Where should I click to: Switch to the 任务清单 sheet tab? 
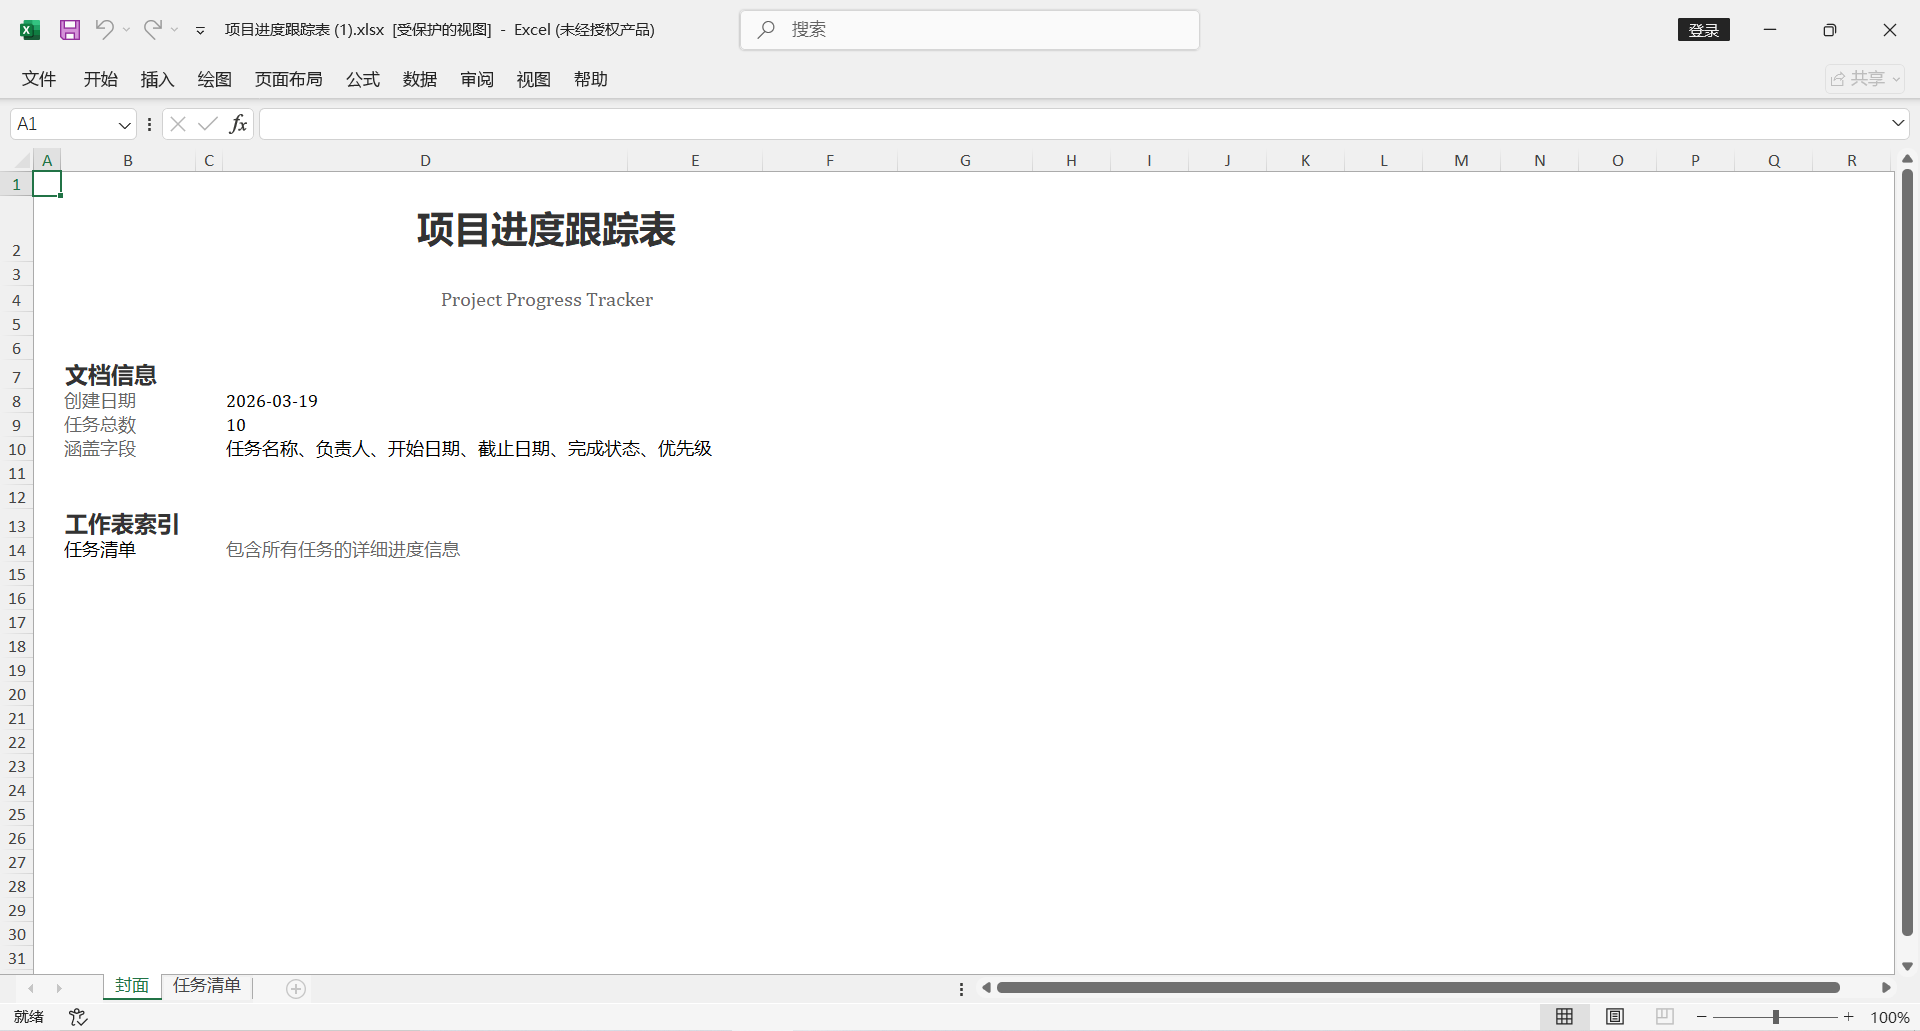[x=207, y=986]
